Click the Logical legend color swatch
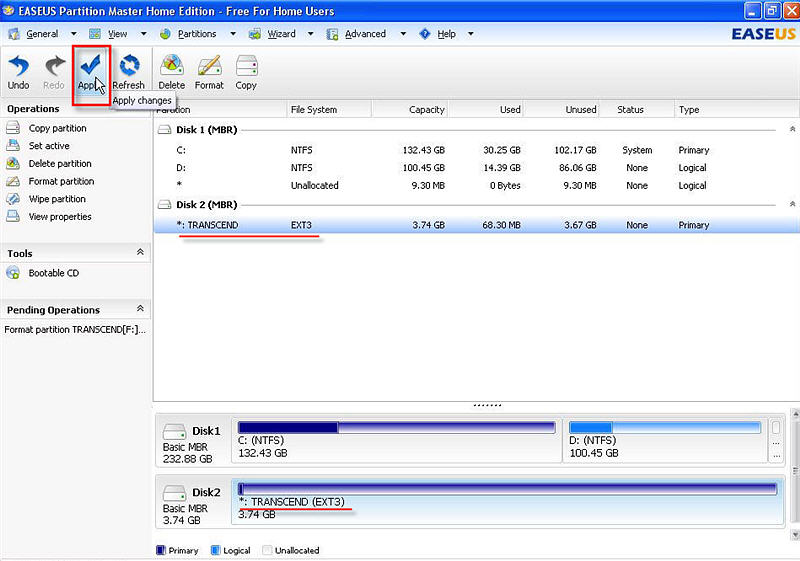This screenshot has width=800, height=561. pyautogui.click(x=215, y=550)
